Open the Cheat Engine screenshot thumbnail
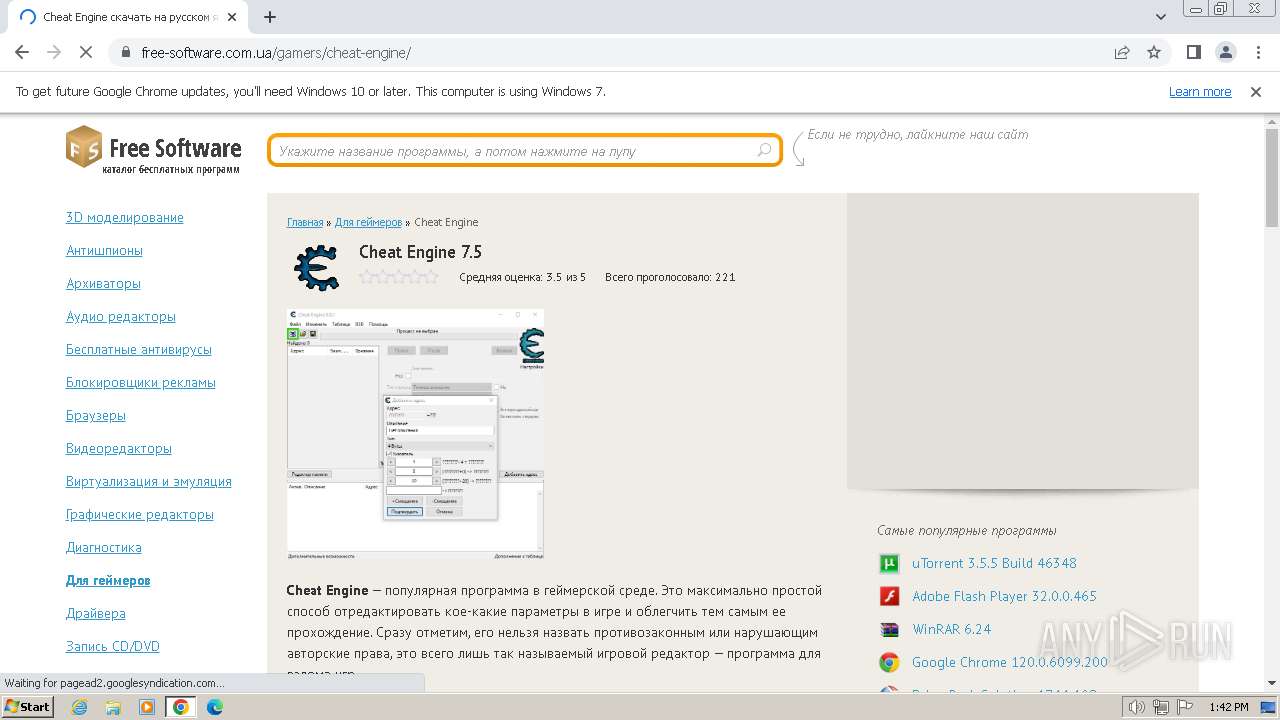1280x720 pixels. pyautogui.click(x=415, y=434)
